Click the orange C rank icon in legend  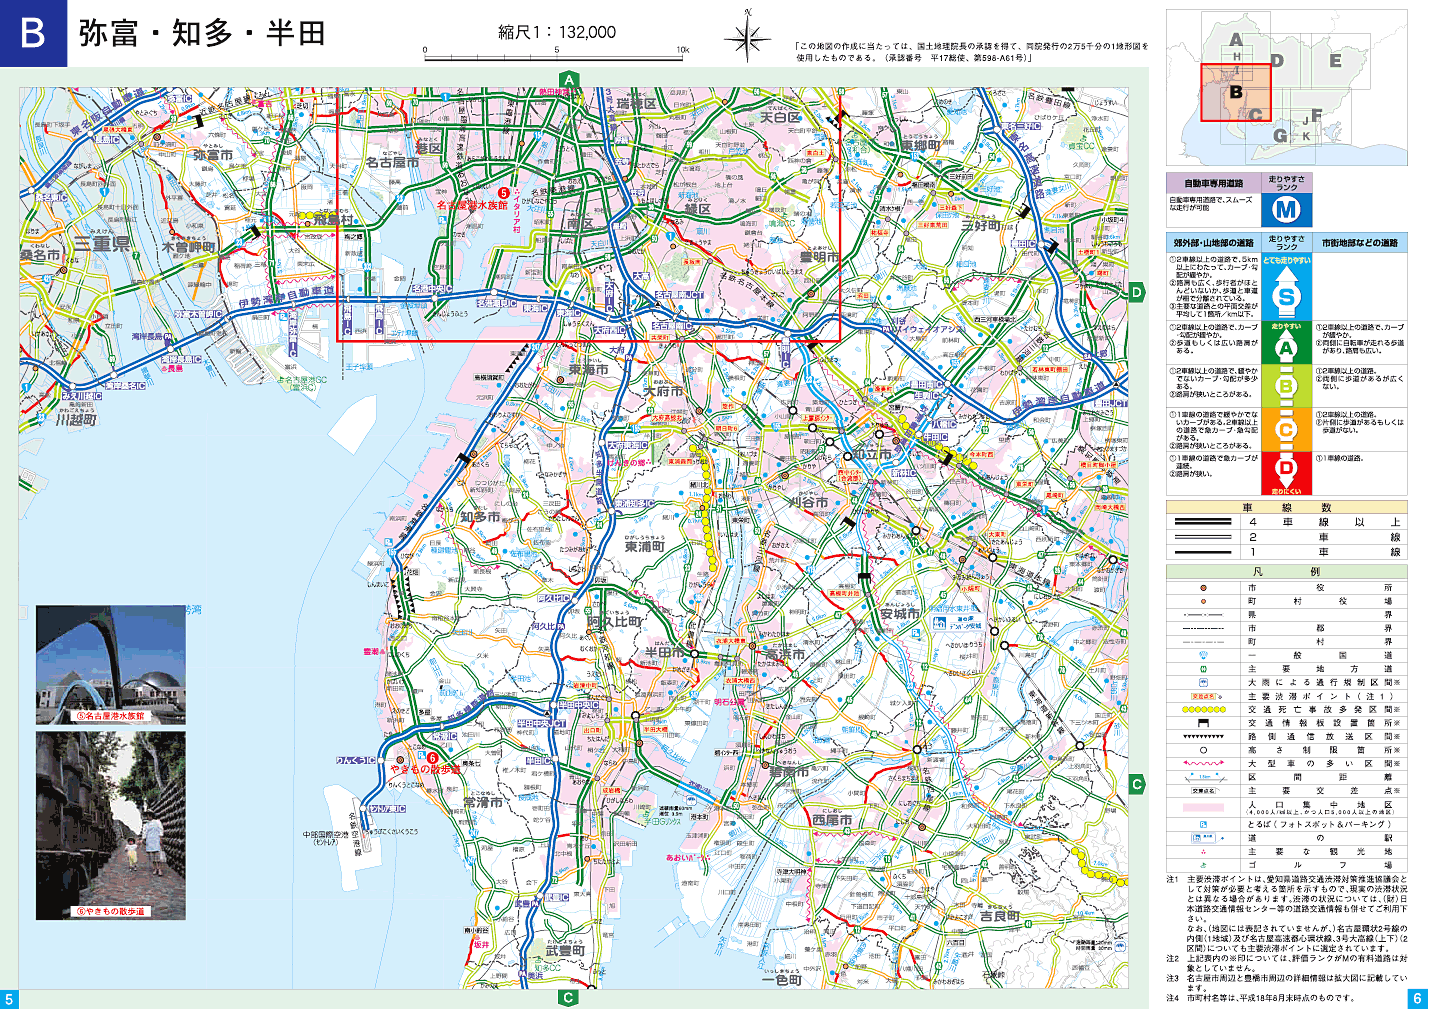click(x=1286, y=429)
